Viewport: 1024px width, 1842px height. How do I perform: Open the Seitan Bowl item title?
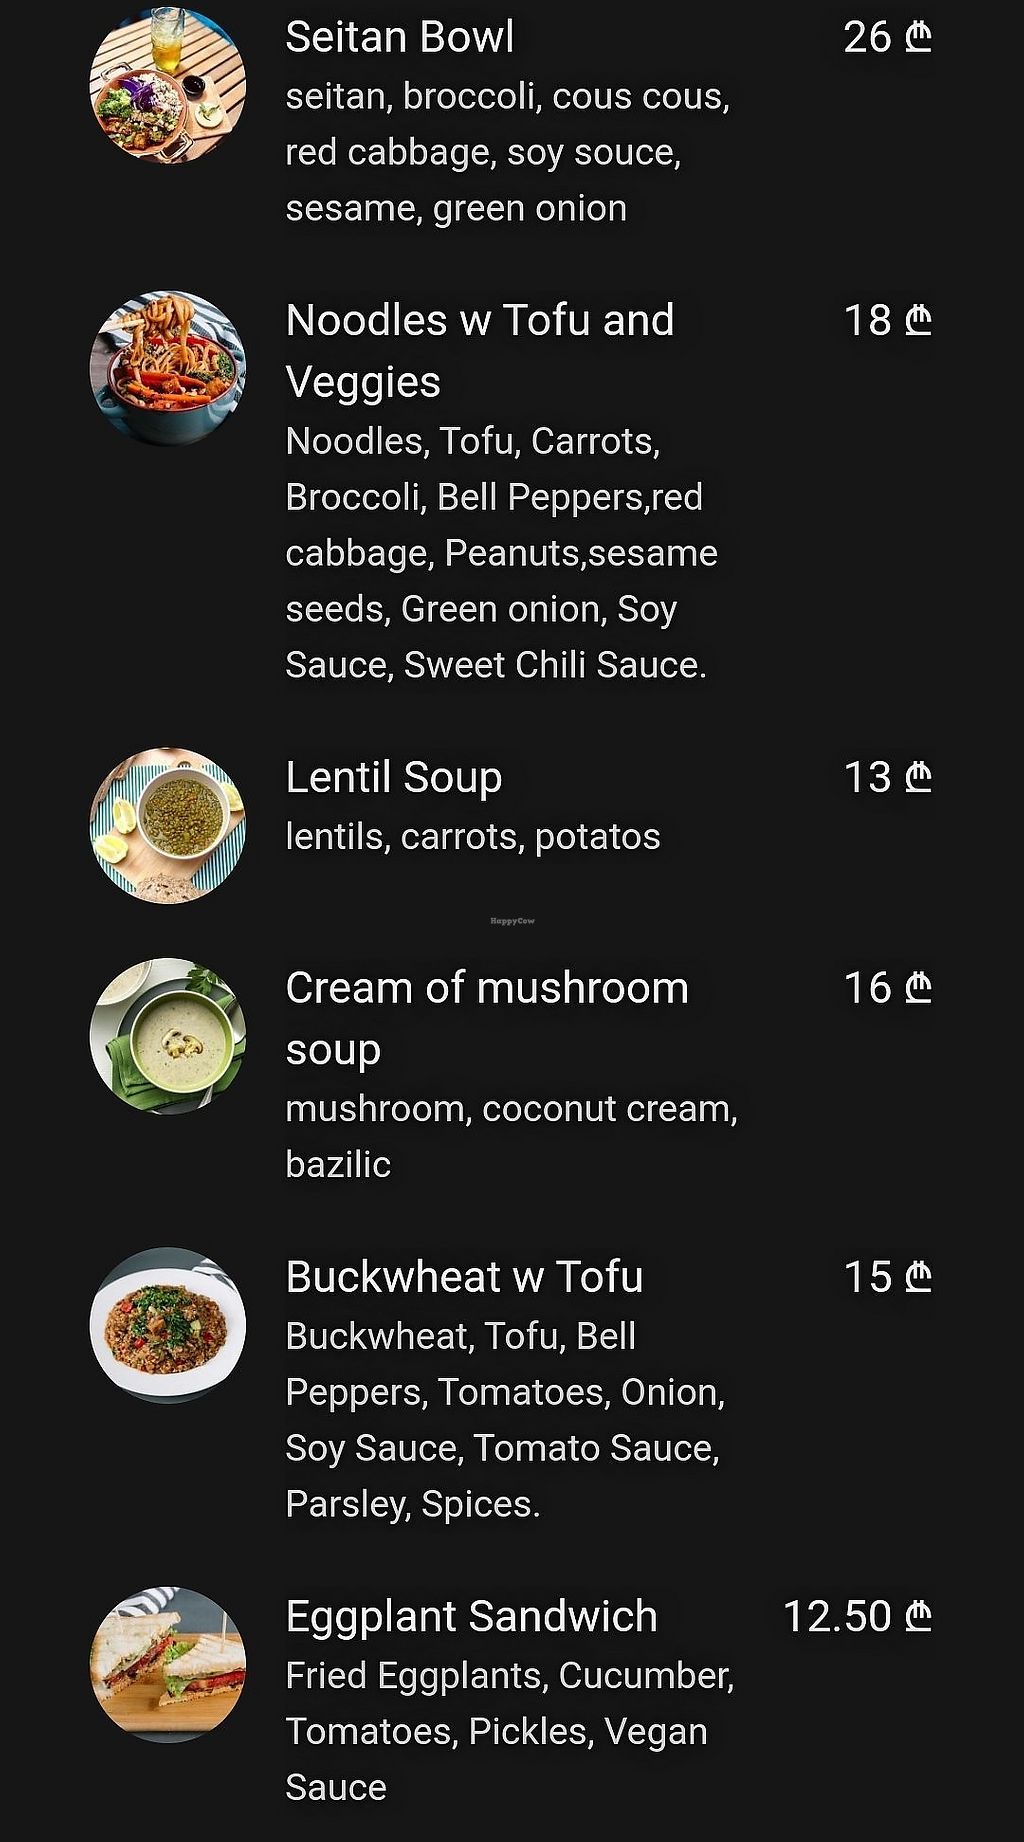(x=399, y=38)
